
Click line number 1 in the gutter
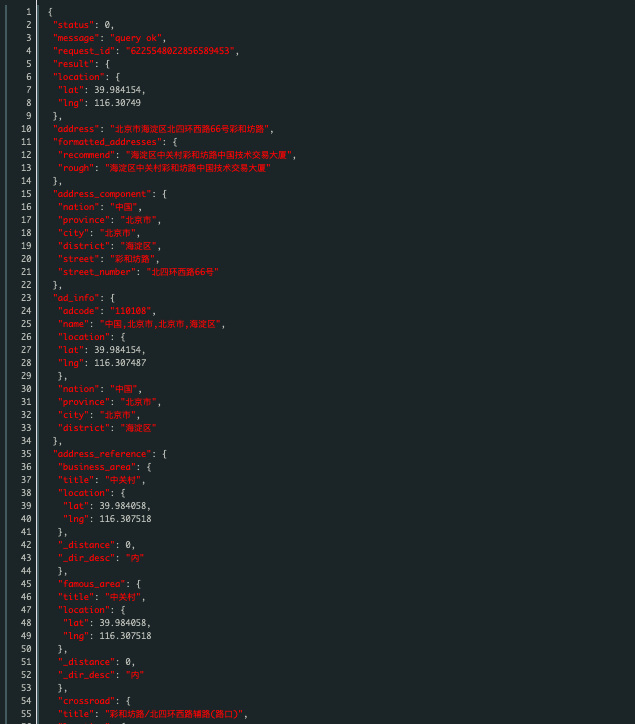(29, 12)
